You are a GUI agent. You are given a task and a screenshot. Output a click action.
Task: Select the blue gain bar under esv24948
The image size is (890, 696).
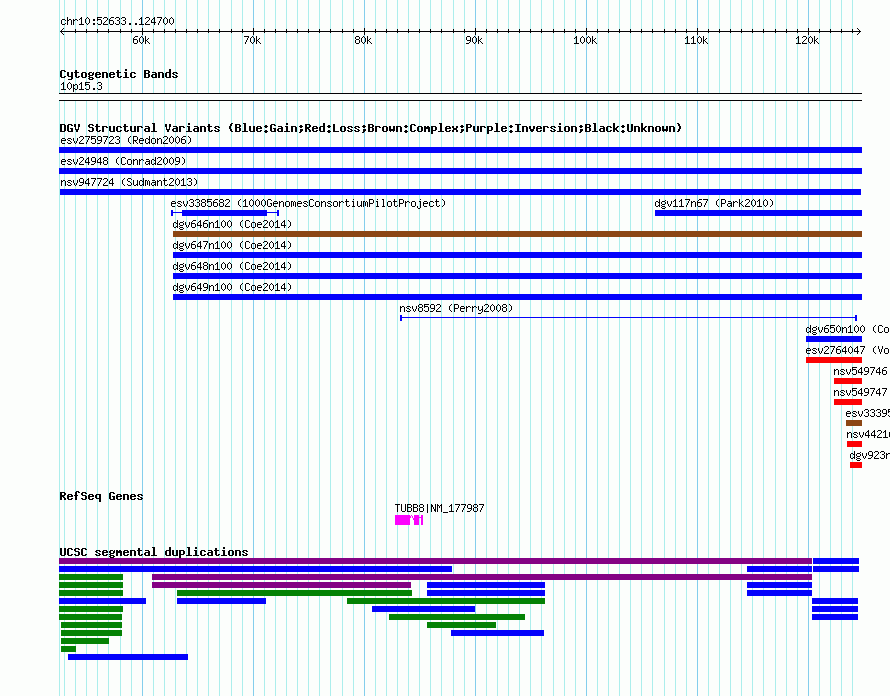click(x=460, y=171)
